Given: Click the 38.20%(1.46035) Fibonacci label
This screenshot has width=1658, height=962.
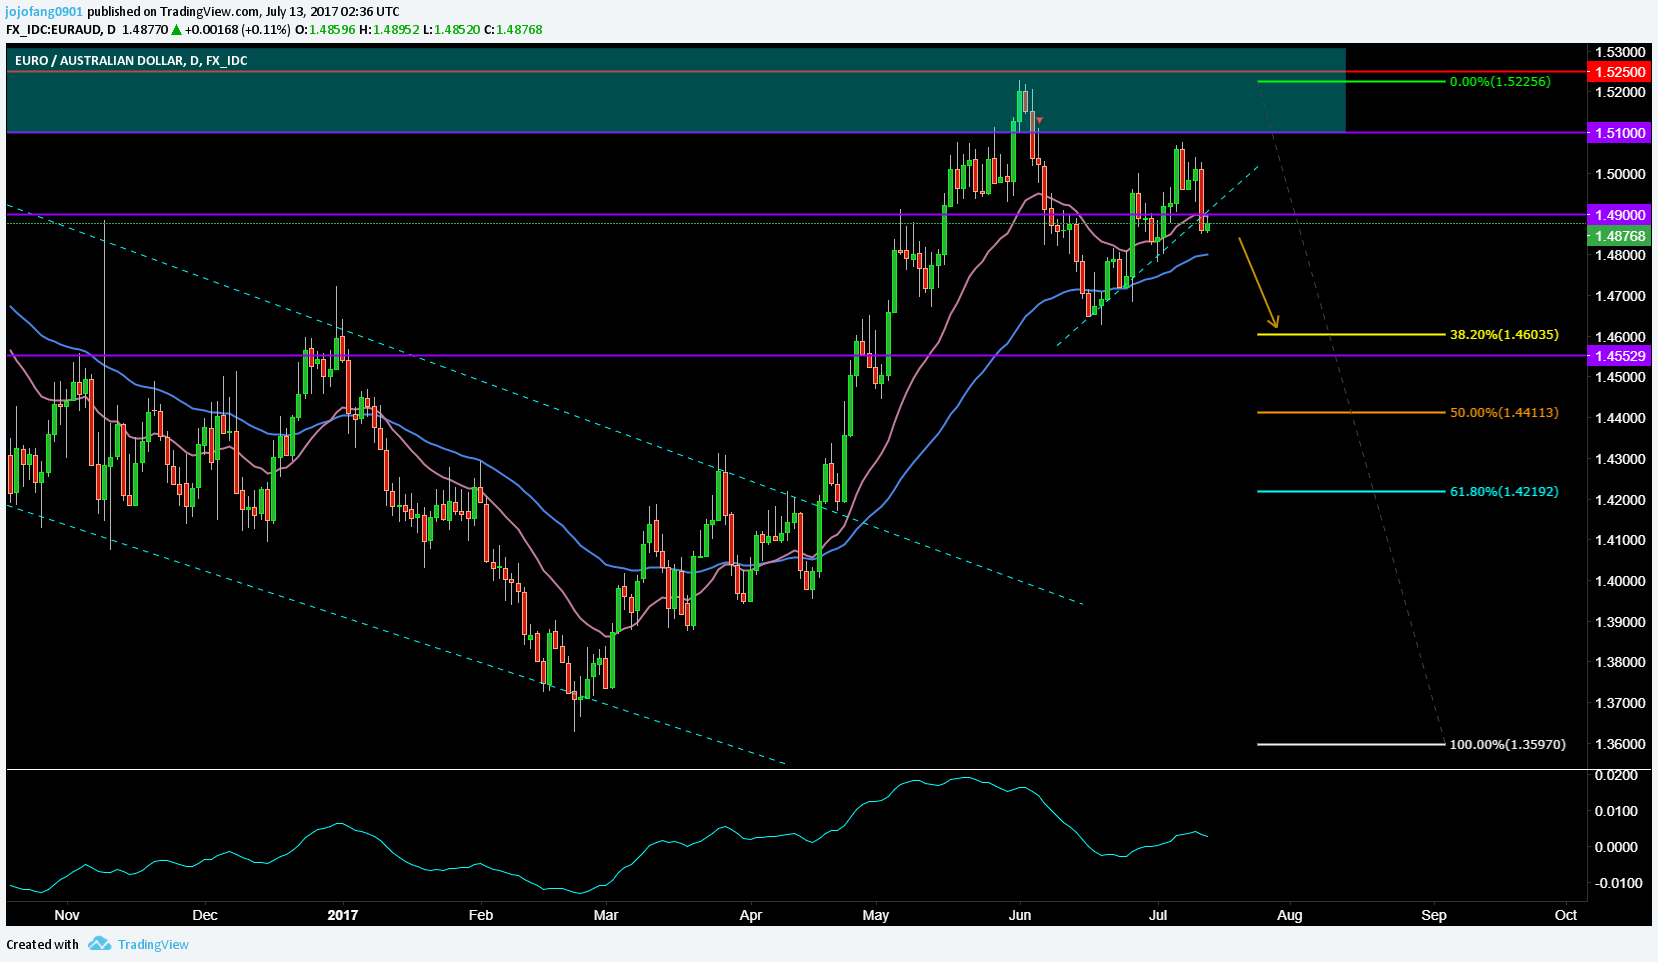Looking at the screenshot, I should [x=1504, y=335].
